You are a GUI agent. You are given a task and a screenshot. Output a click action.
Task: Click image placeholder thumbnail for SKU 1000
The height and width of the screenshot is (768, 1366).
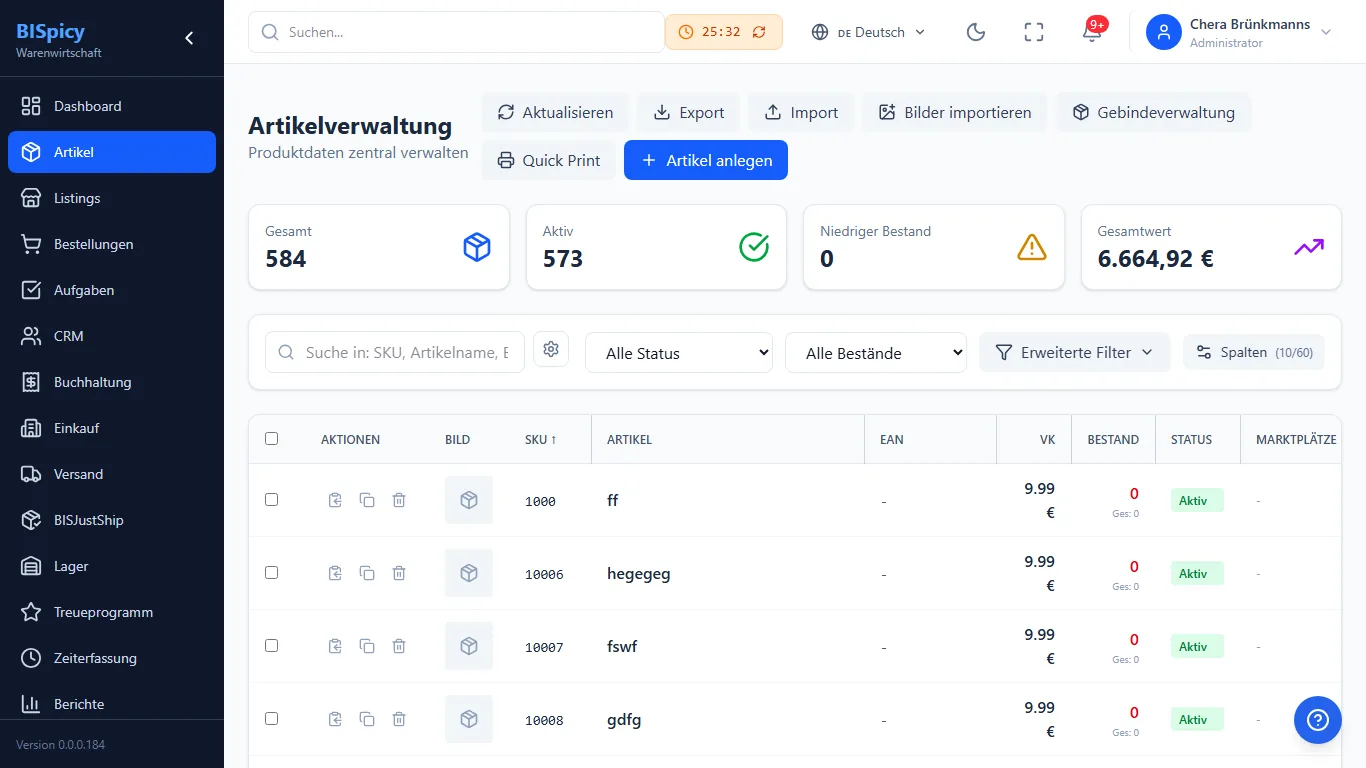point(469,500)
